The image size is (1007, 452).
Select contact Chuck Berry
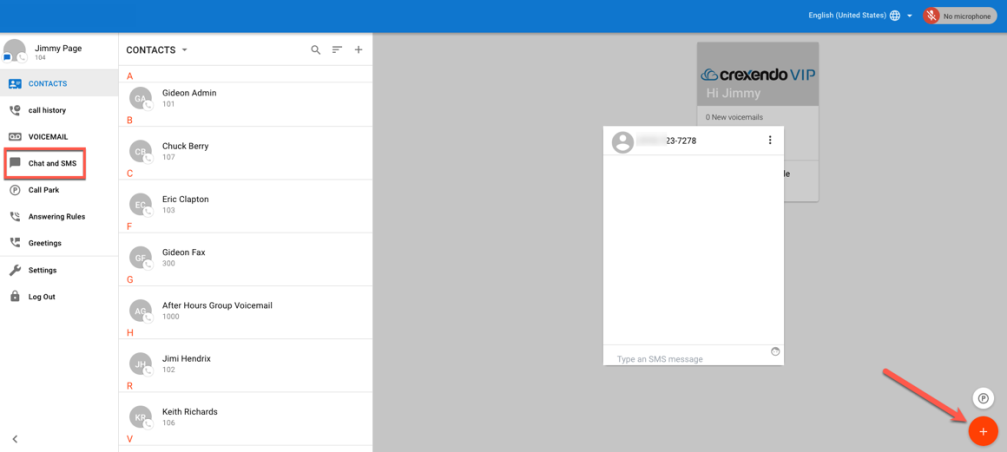click(246, 152)
